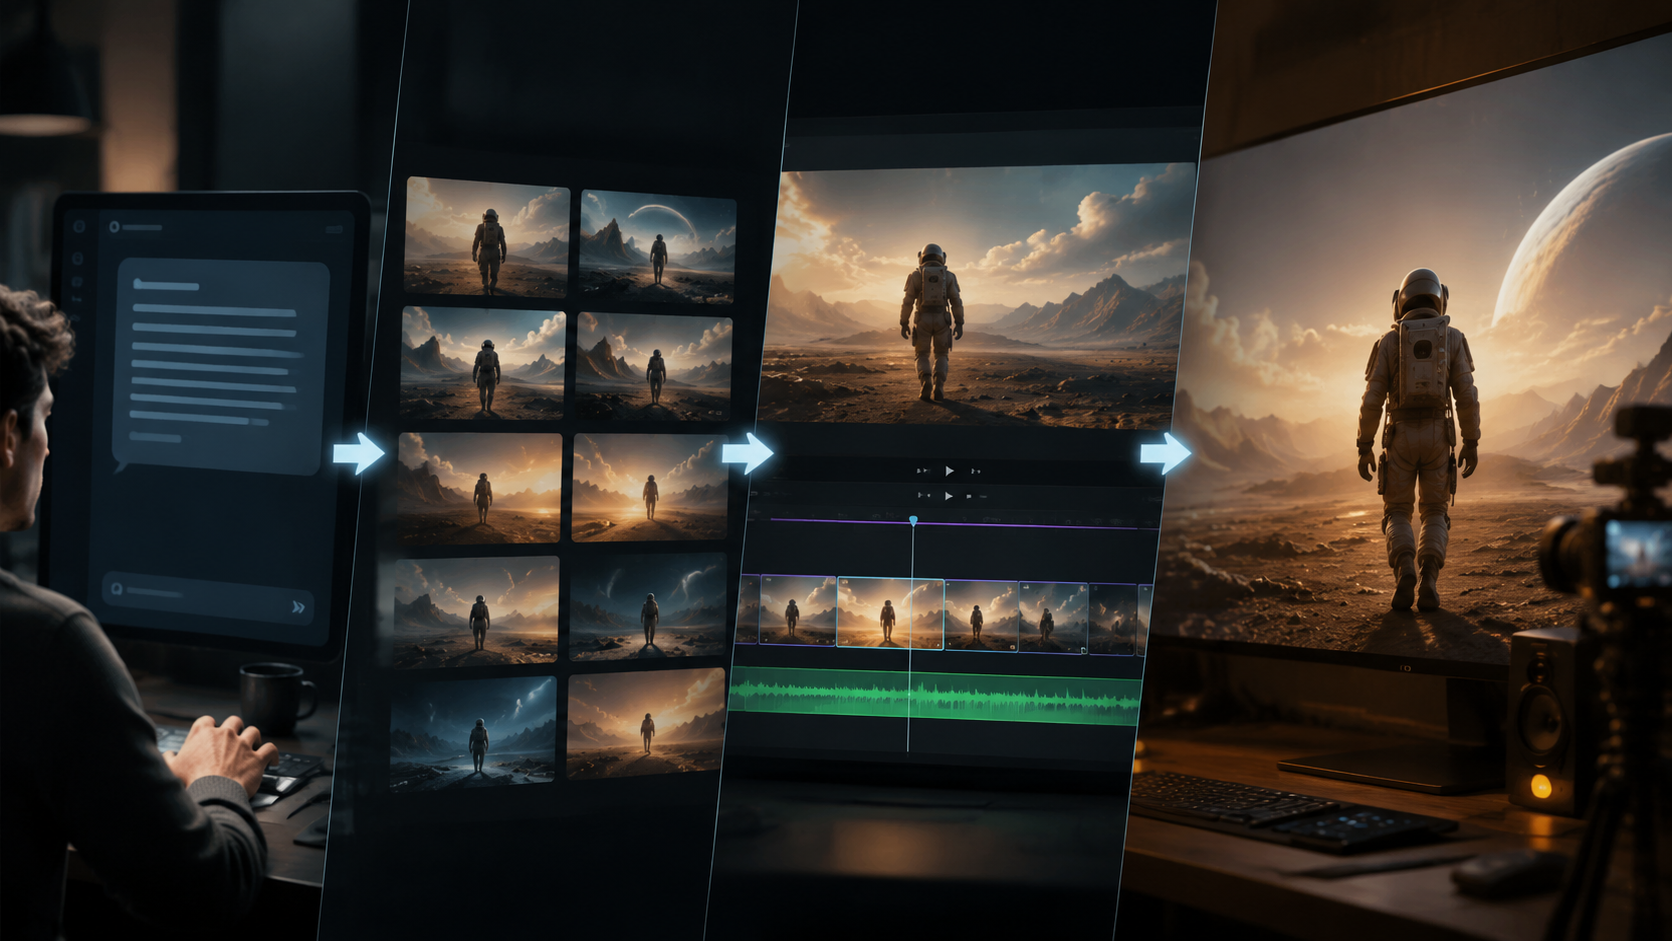Select second-row right thumbnail in generated grid
The image size is (1672, 941).
(x=653, y=368)
